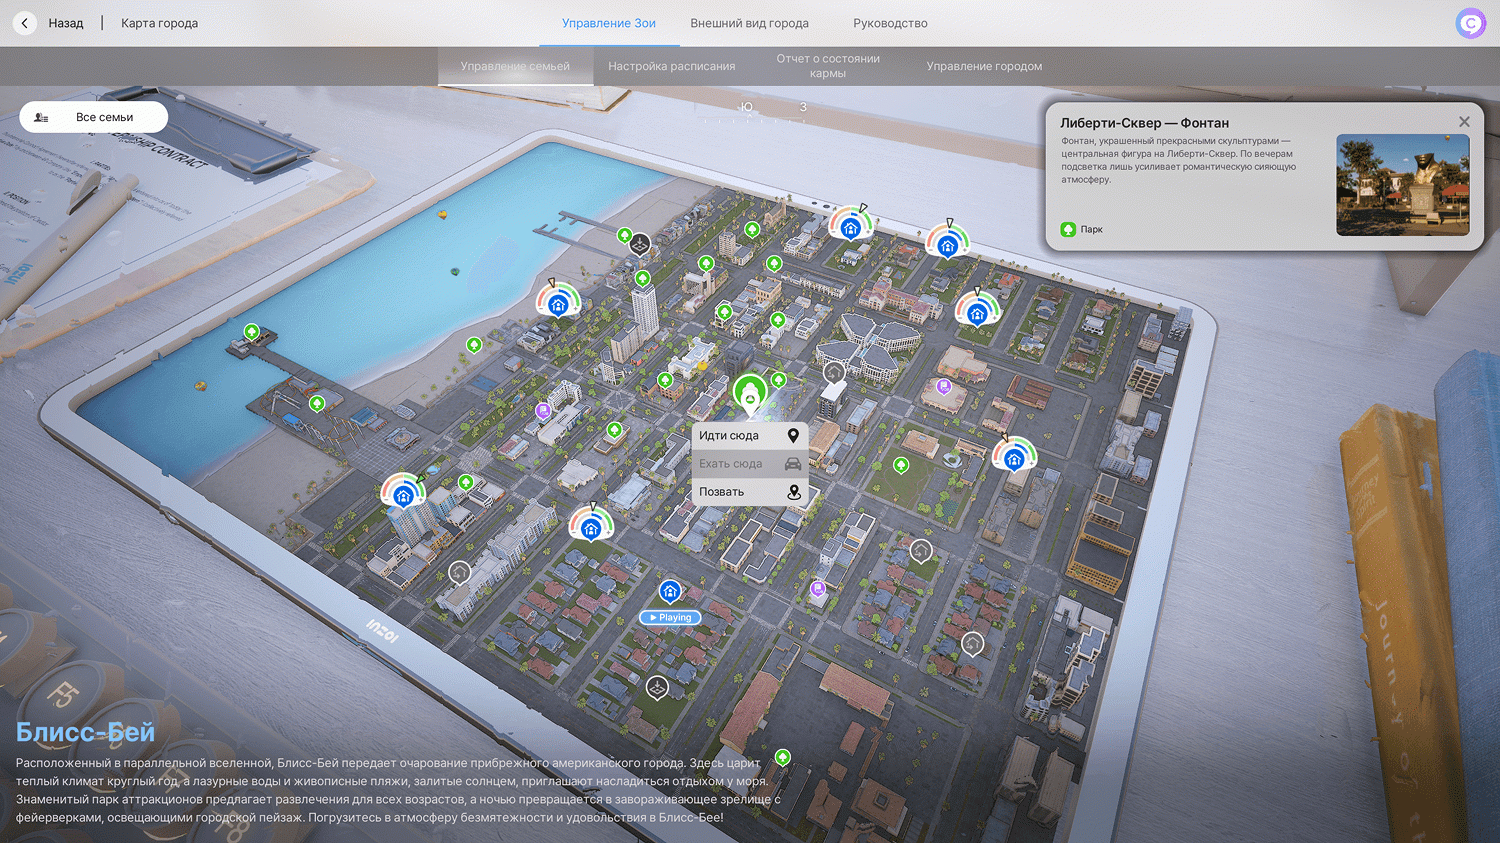Select the household marker just above the Playing home
Viewport: 1500px width, 843px height.
tap(591, 526)
